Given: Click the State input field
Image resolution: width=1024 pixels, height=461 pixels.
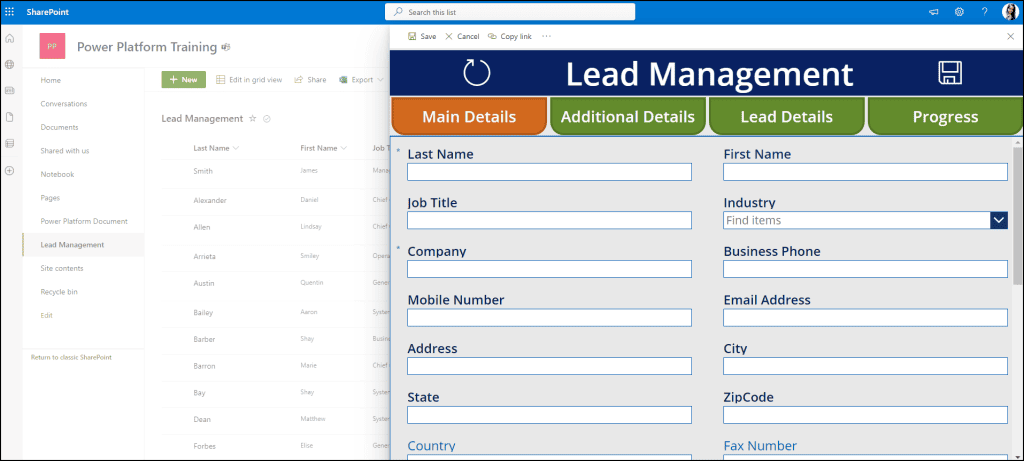Looking at the screenshot, I should pyautogui.click(x=549, y=415).
